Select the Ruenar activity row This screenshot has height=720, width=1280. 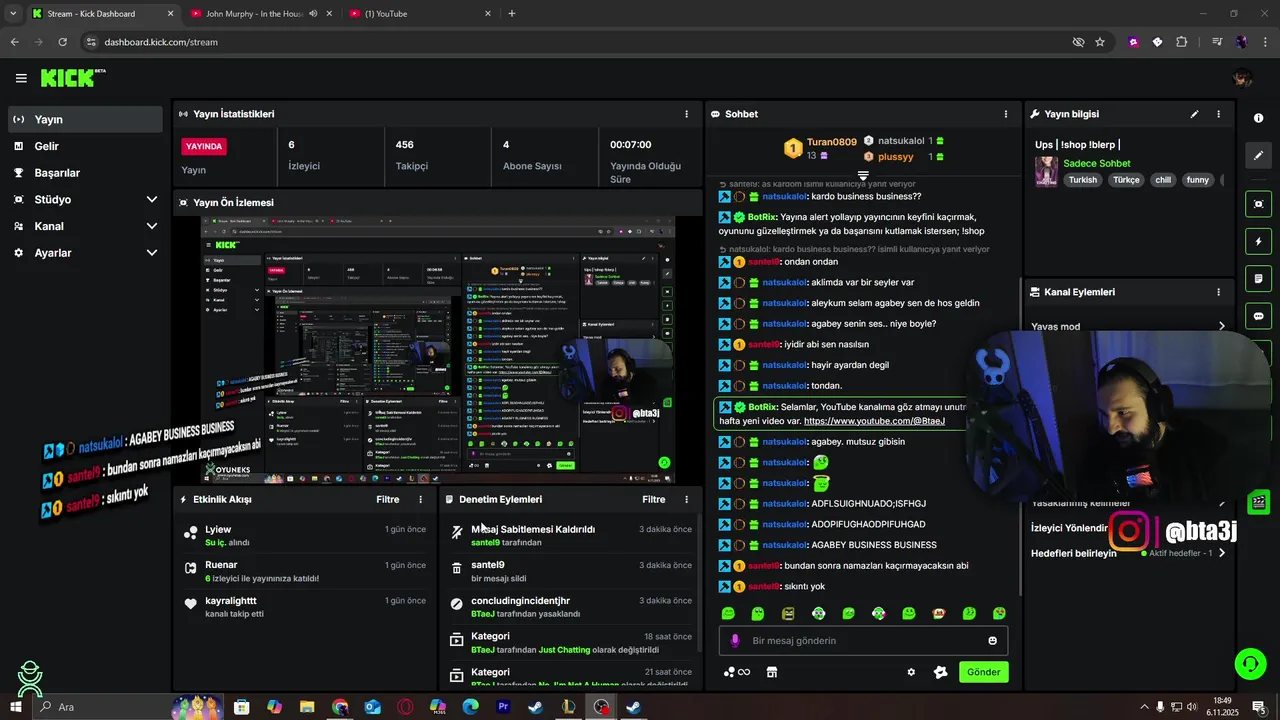coord(304,571)
